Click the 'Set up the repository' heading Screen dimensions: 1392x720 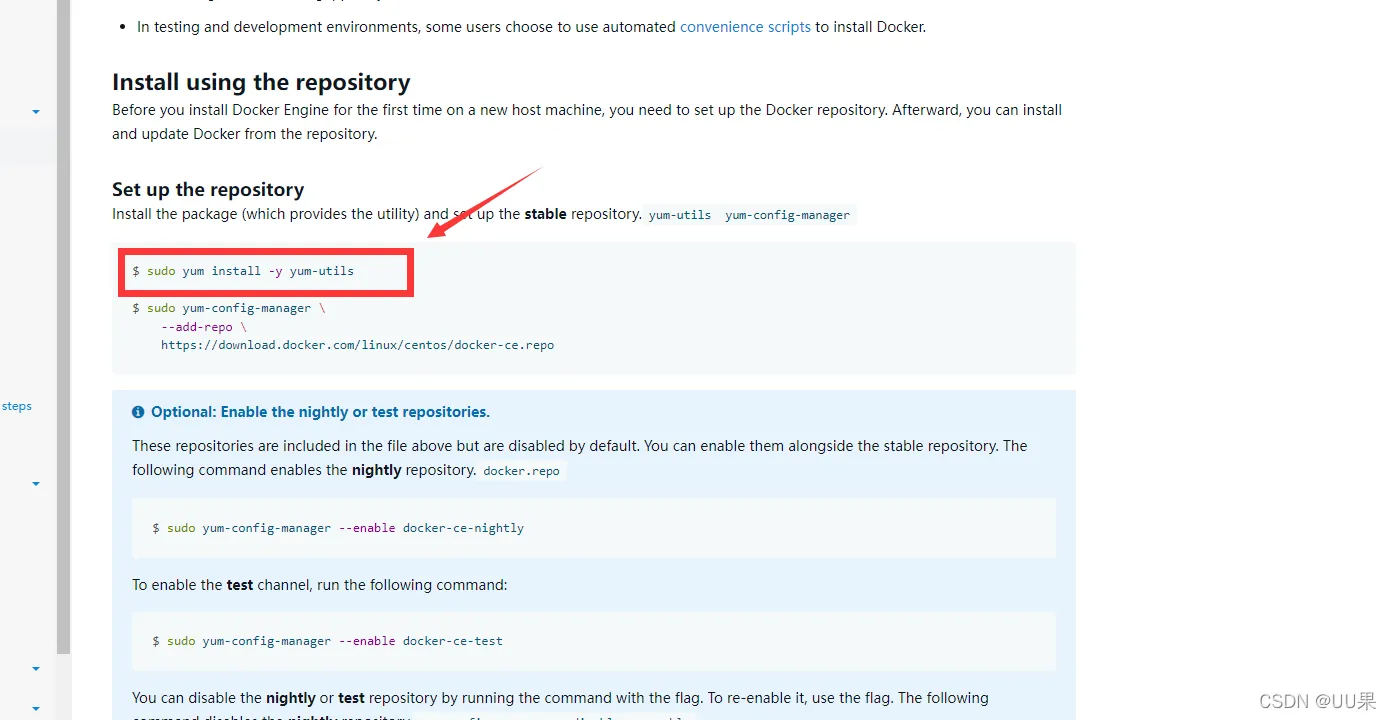point(208,189)
